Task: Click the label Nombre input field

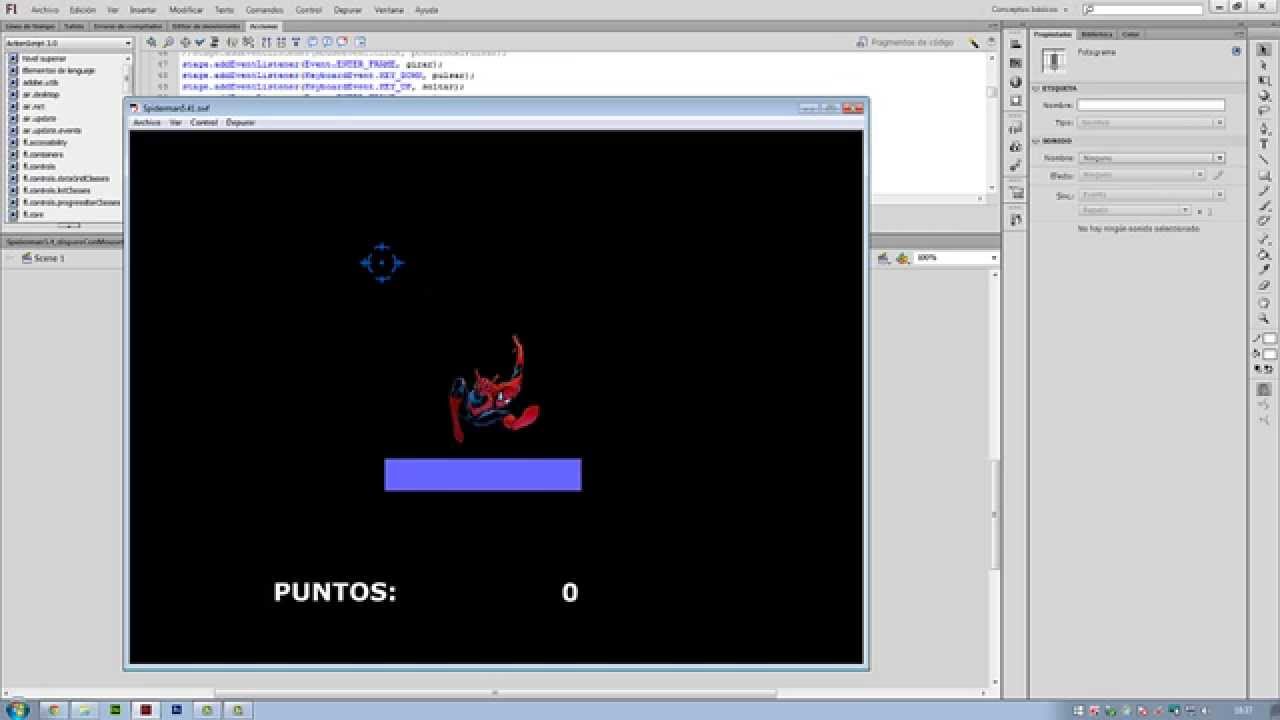Action: tap(1151, 105)
